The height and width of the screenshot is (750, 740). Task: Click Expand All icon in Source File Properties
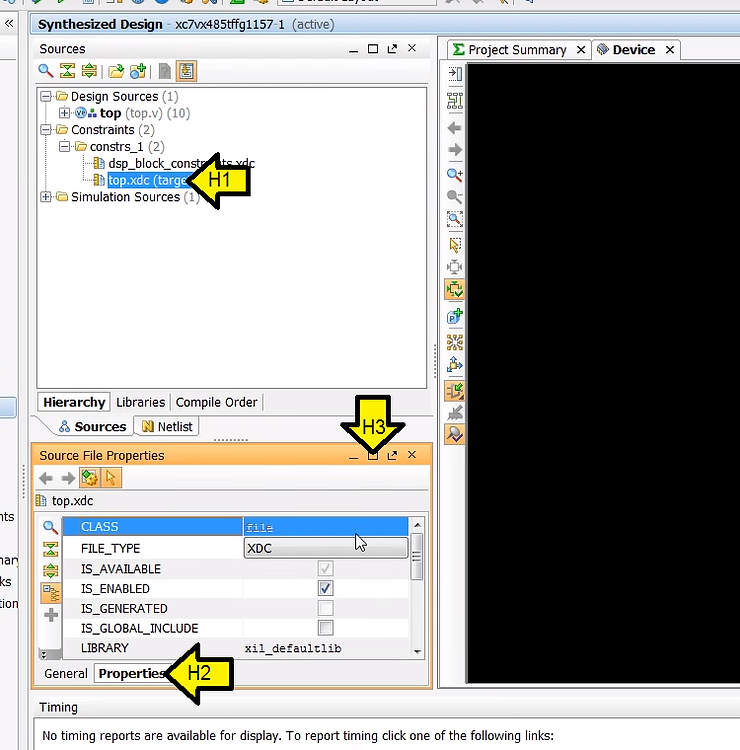pyautogui.click(x=50, y=571)
